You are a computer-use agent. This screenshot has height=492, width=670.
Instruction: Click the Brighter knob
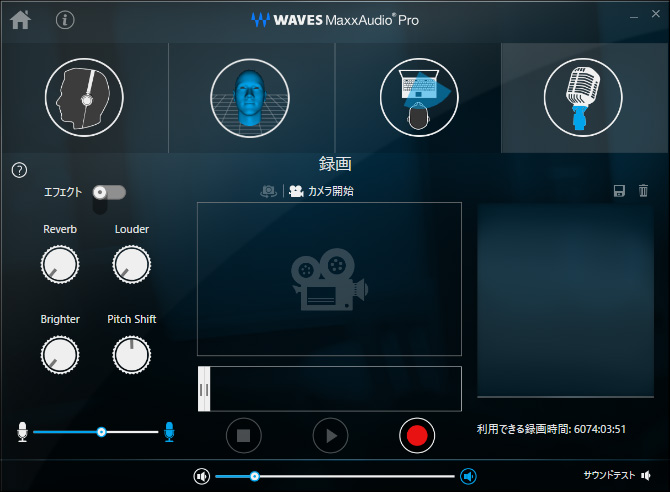tap(60, 354)
